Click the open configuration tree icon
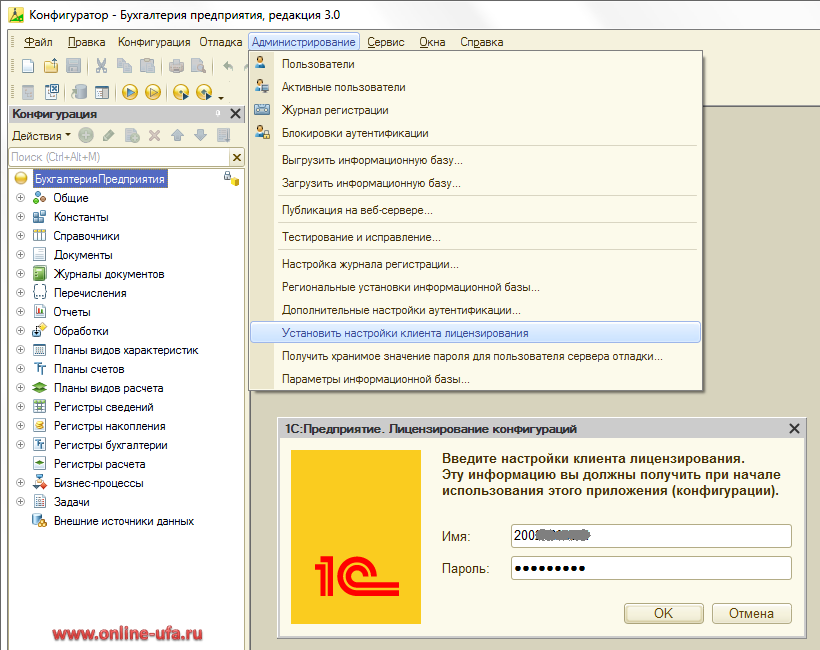Viewport: 820px width, 650px height. click(x=28, y=93)
